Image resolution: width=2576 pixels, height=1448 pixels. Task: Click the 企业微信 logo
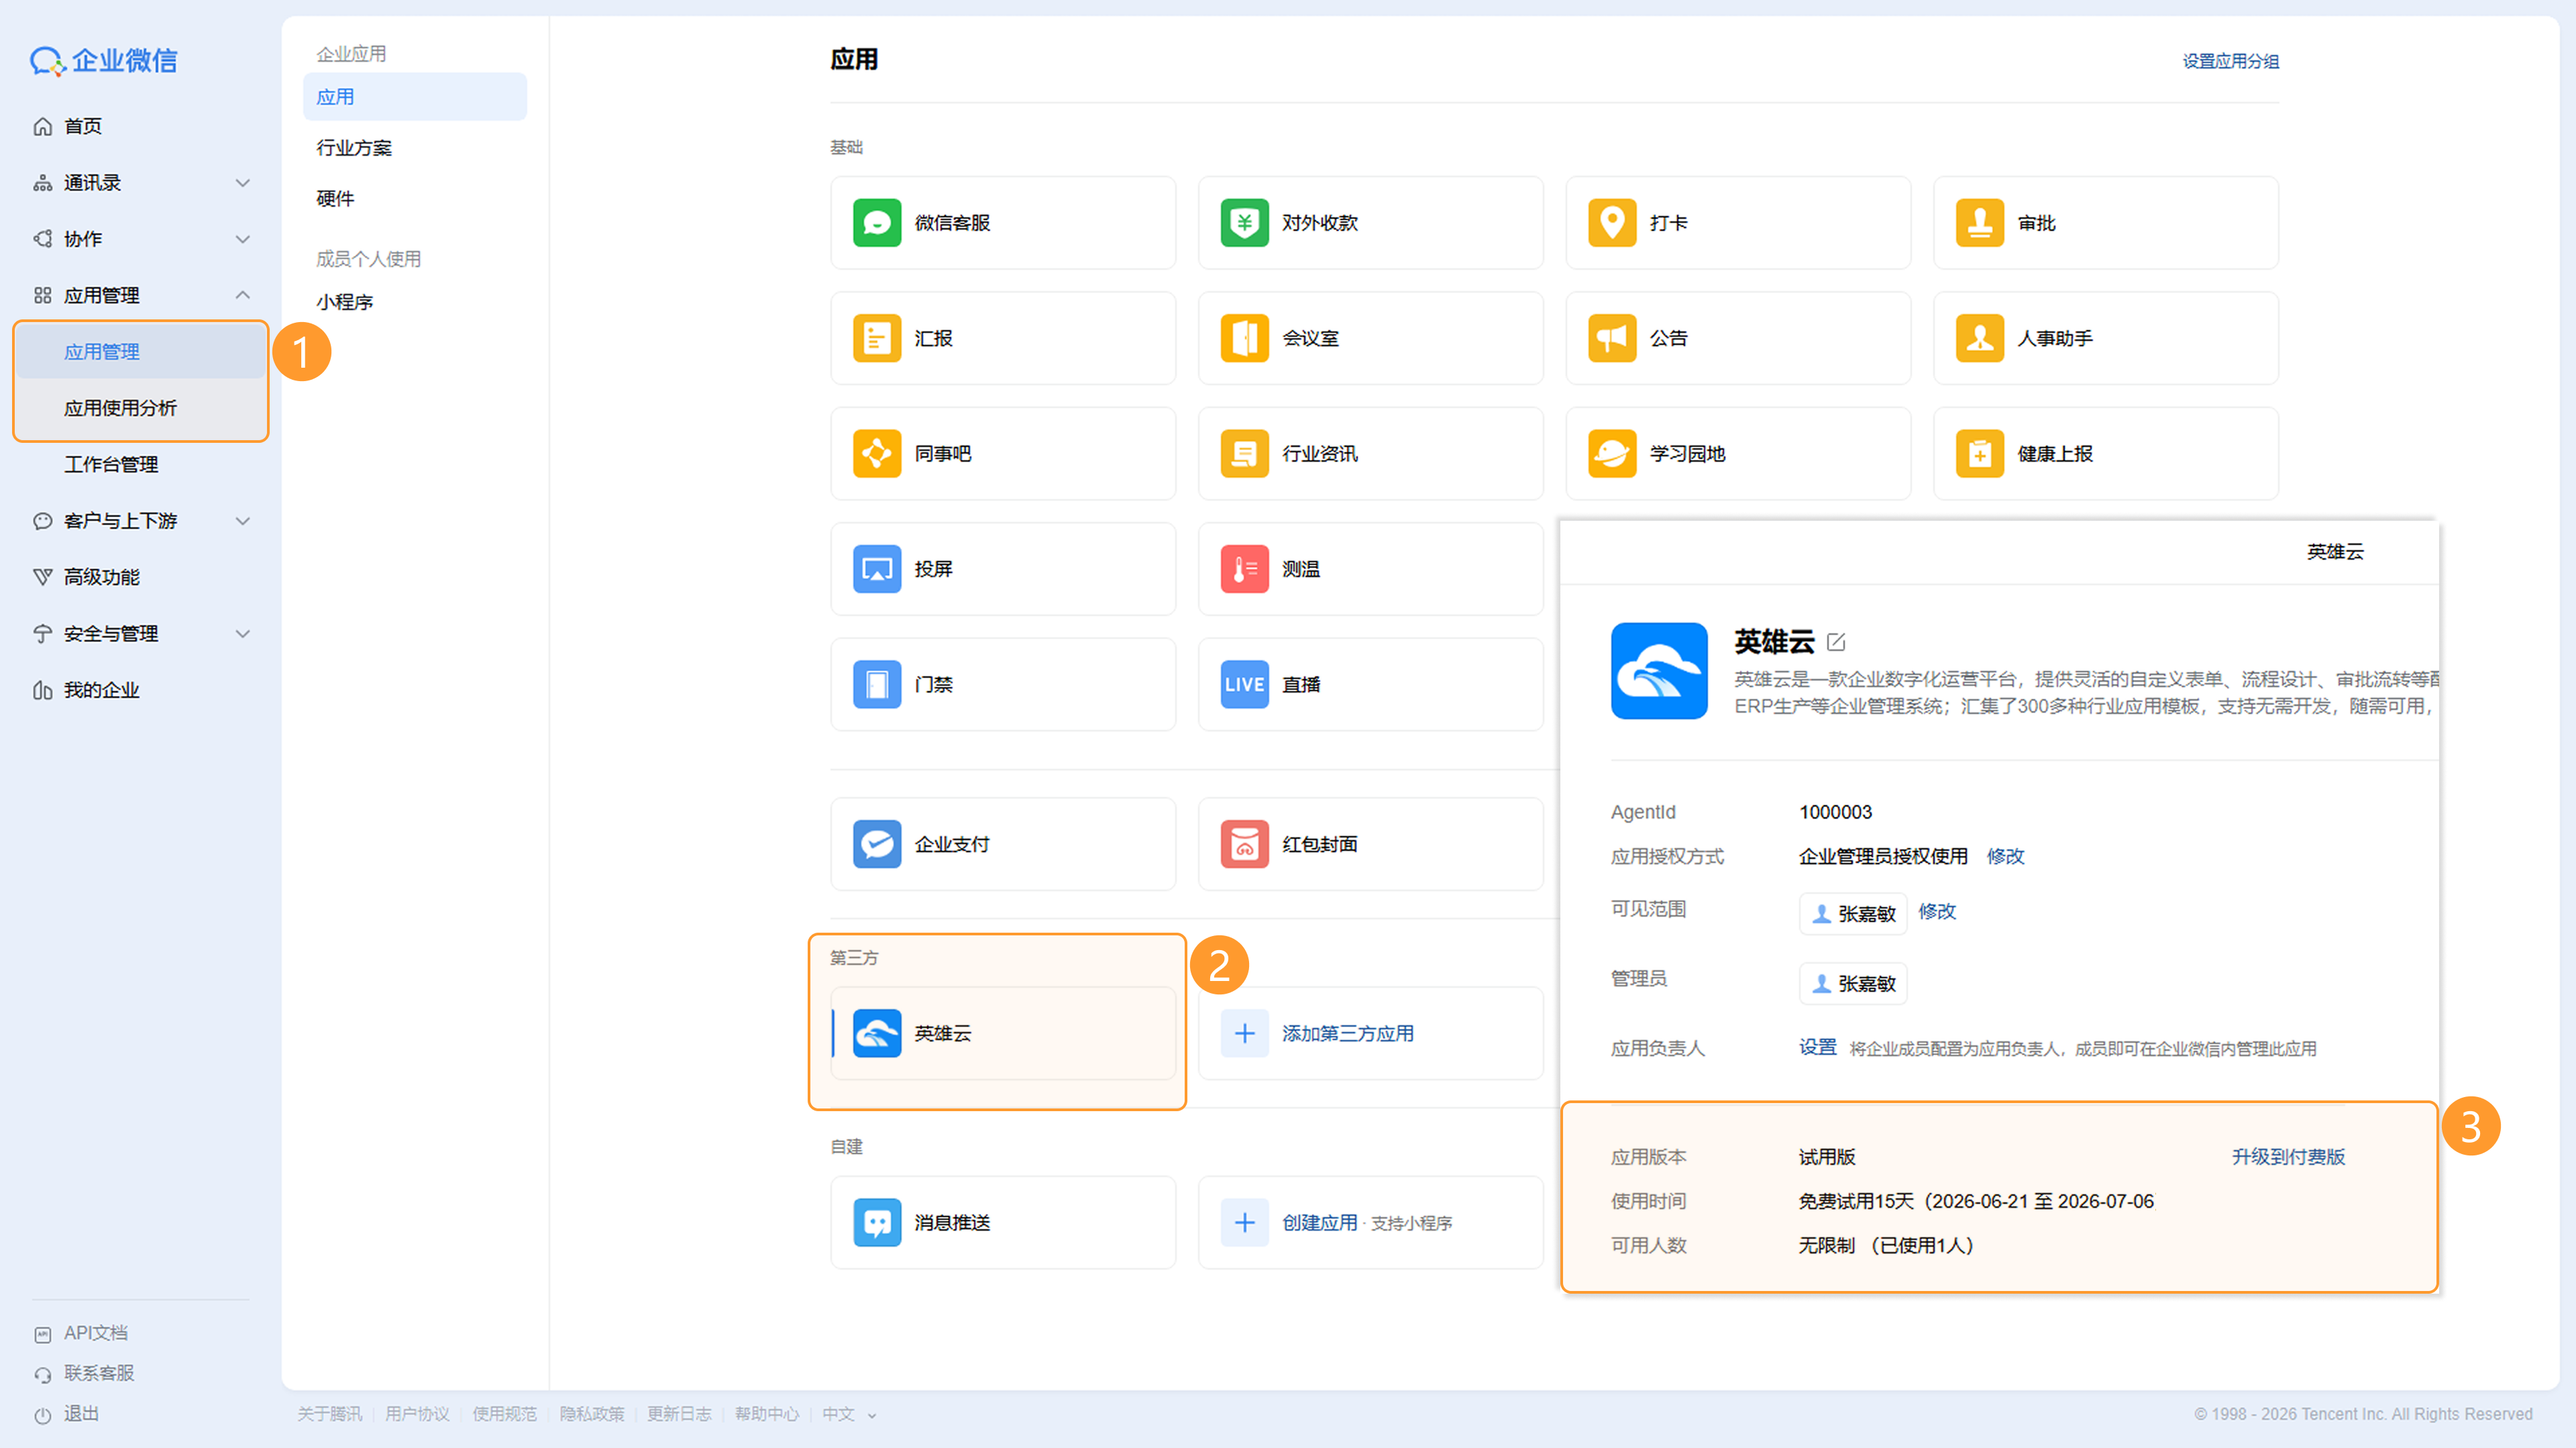[x=103, y=60]
